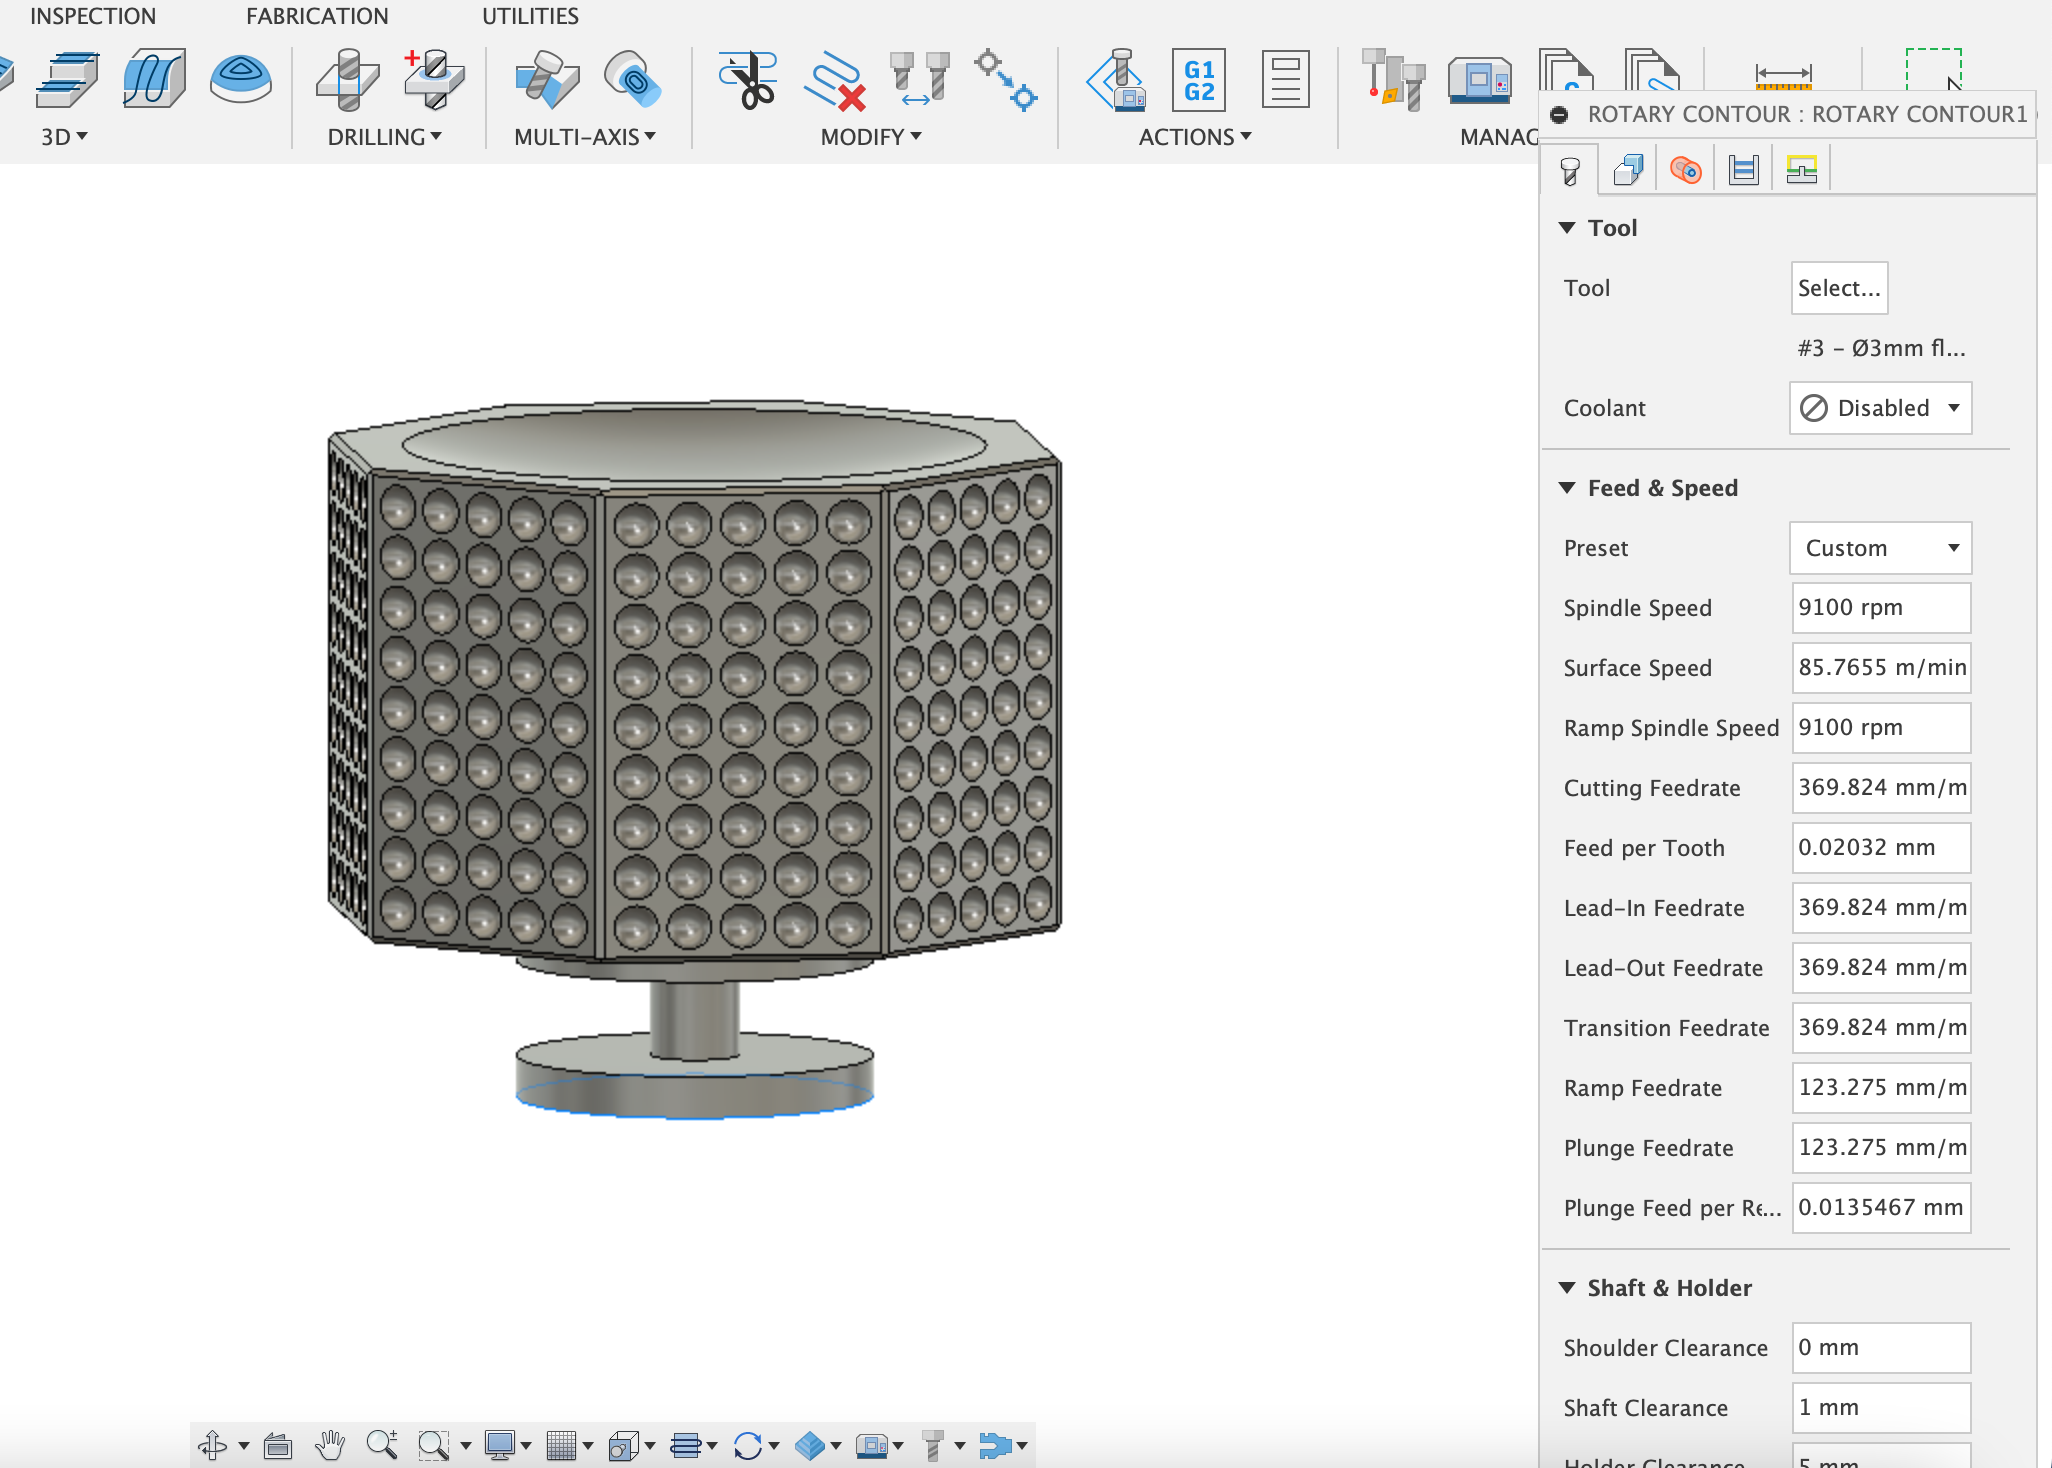
Task: Open Display Settings monitor icon
Action: [499, 1445]
